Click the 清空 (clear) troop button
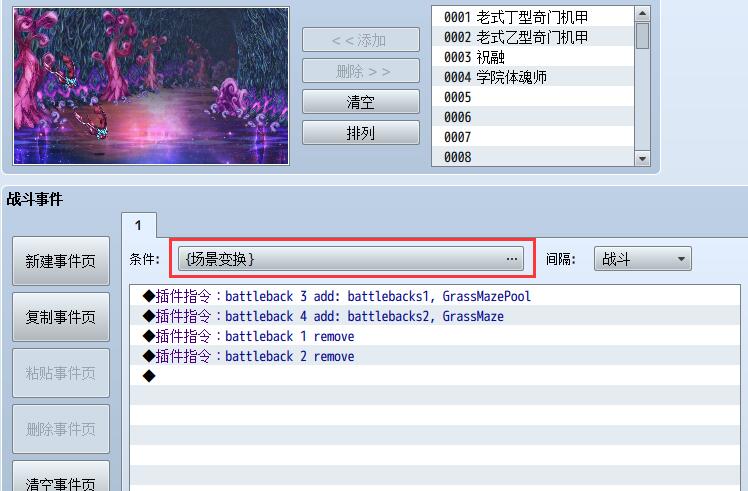The image size is (748, 491). 361,102
